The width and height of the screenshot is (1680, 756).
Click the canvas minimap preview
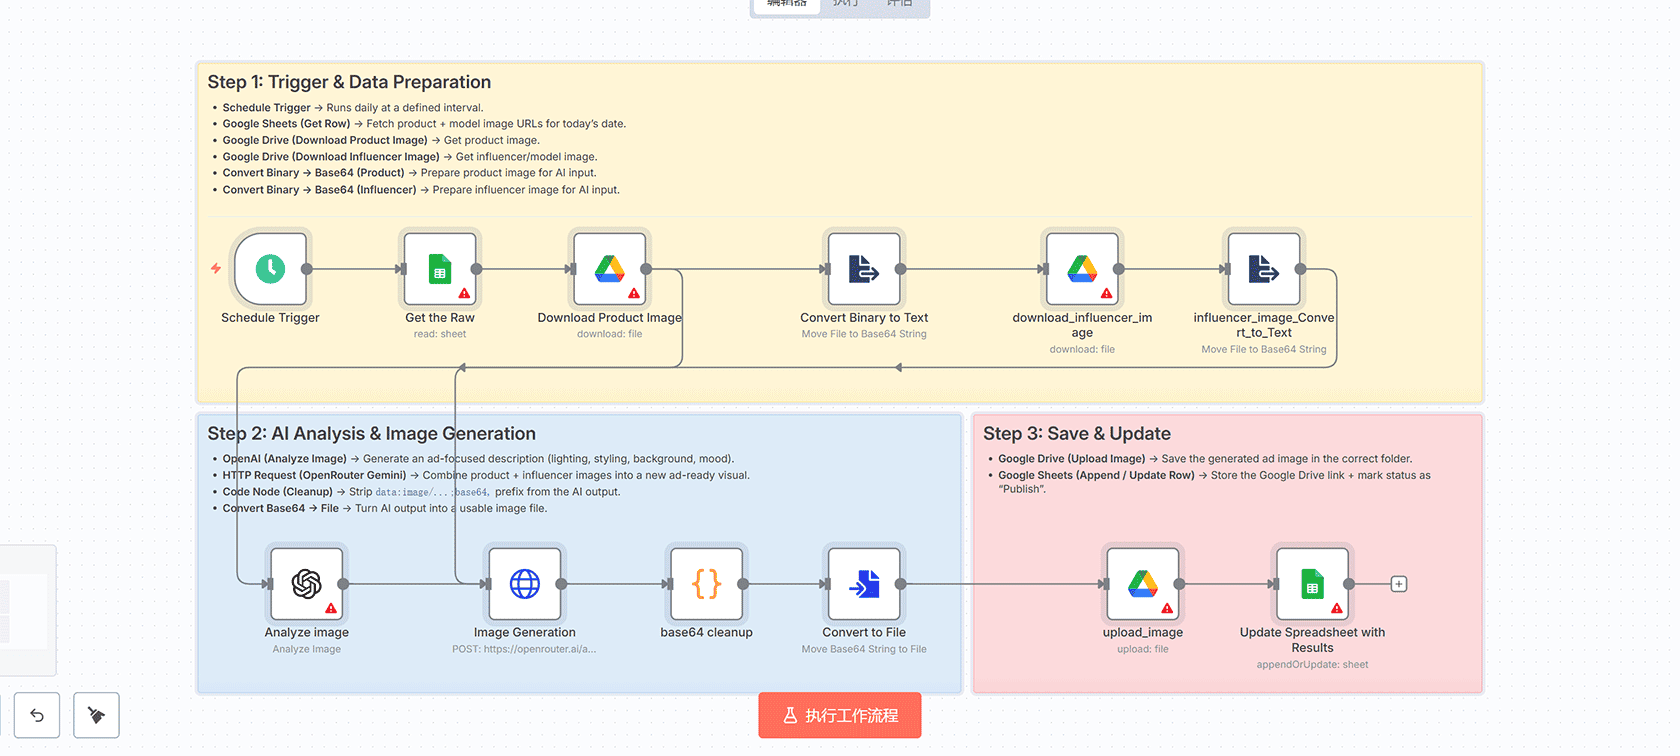pos(25,610)
